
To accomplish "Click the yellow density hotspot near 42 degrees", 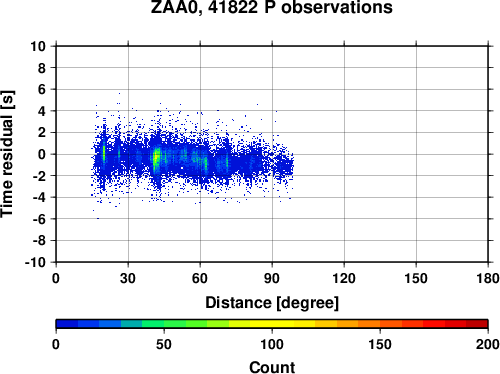I will (x=156, y=158).
